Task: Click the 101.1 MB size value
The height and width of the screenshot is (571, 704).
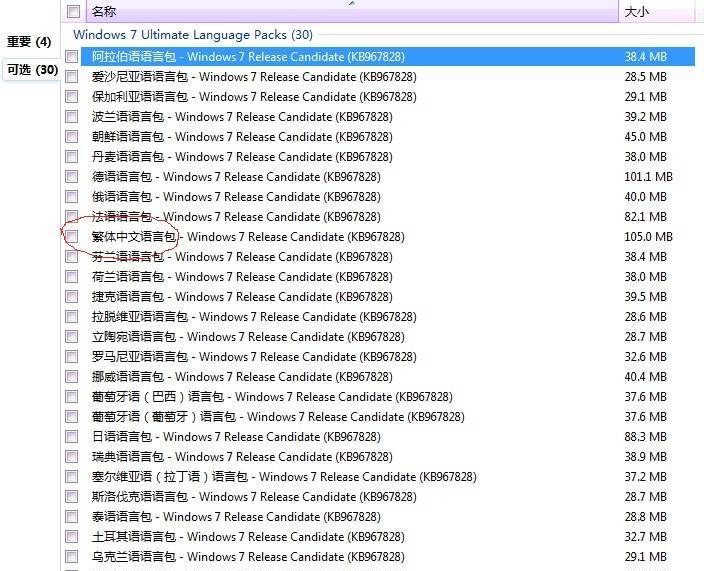Action: click(648, 176)
